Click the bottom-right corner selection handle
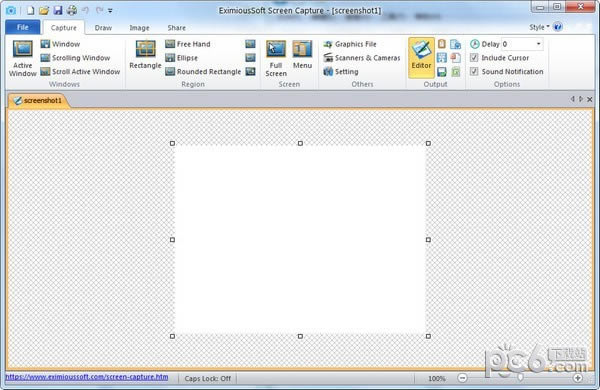Image resolution: width=600 pixels, height=390 pixels. (x=428, y=336)
